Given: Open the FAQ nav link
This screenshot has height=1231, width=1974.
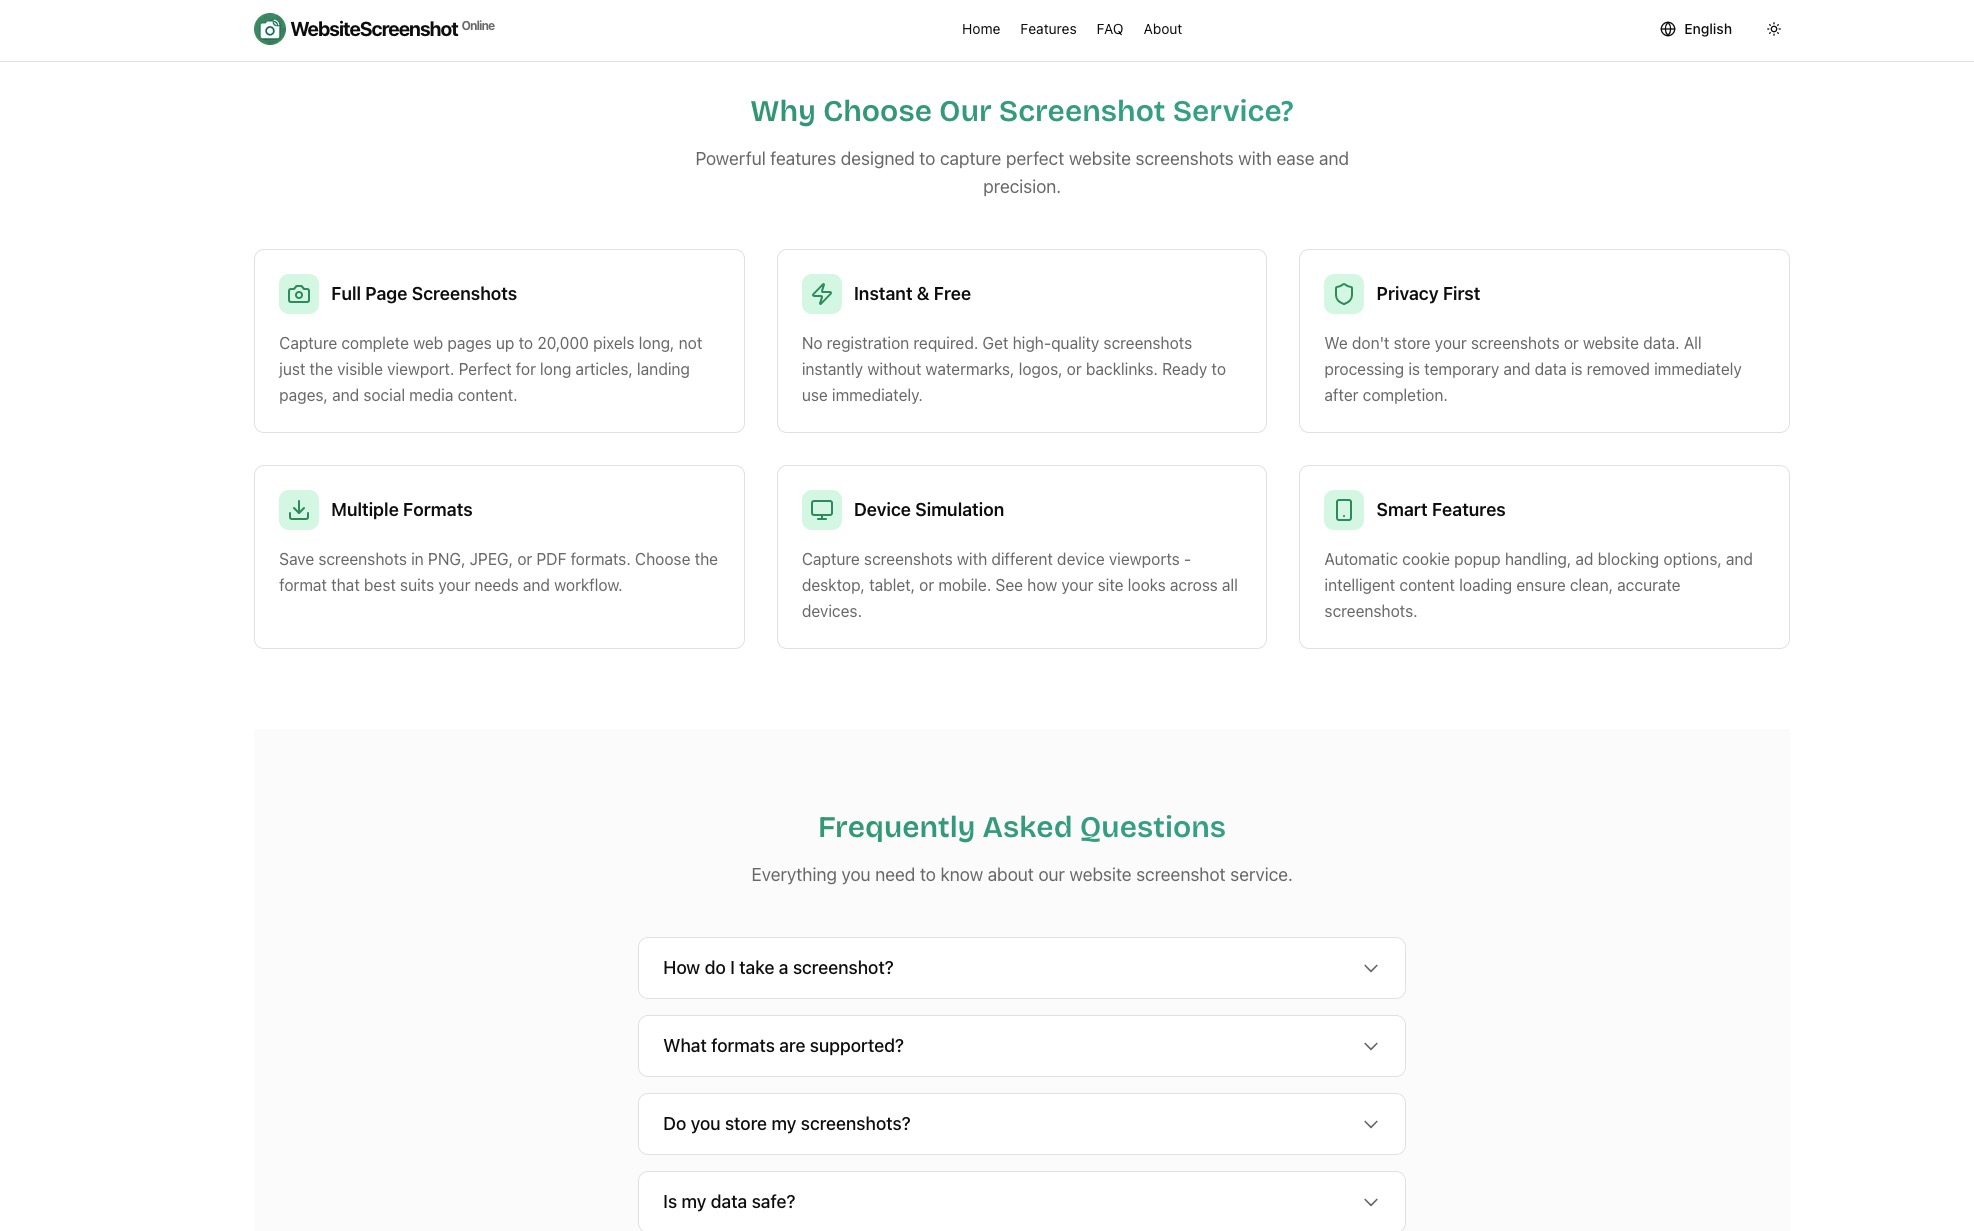Looking at the screenshot, I should tap(1110, 29).
